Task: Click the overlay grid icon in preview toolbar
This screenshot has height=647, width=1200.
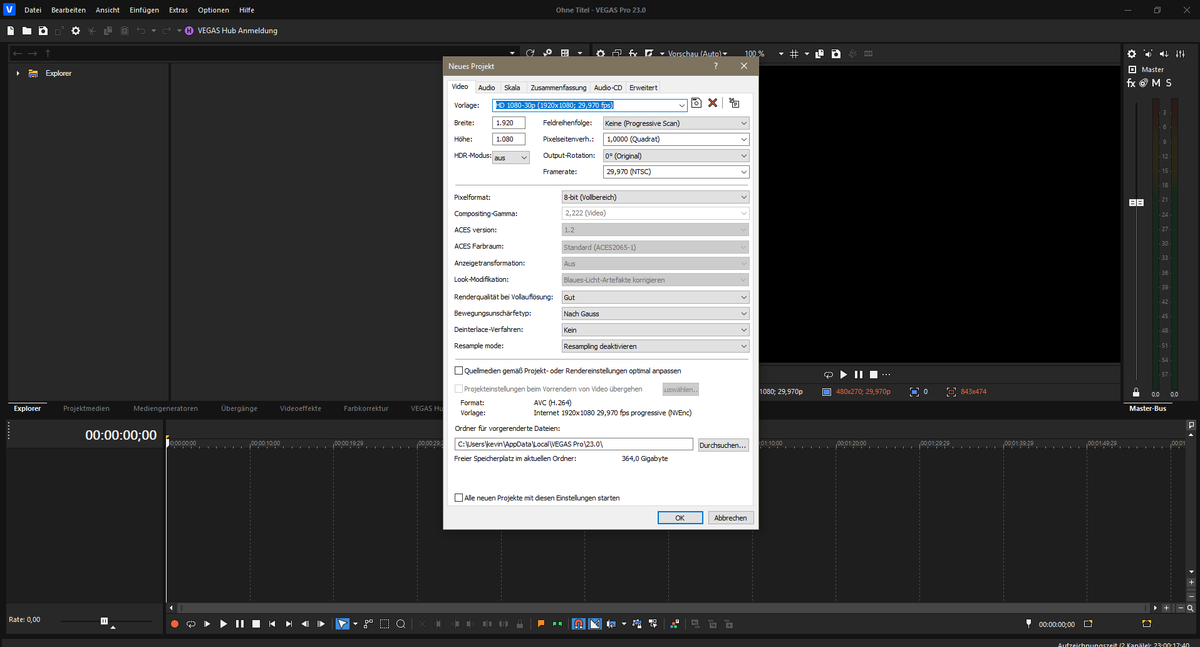Action: (794, 53)
